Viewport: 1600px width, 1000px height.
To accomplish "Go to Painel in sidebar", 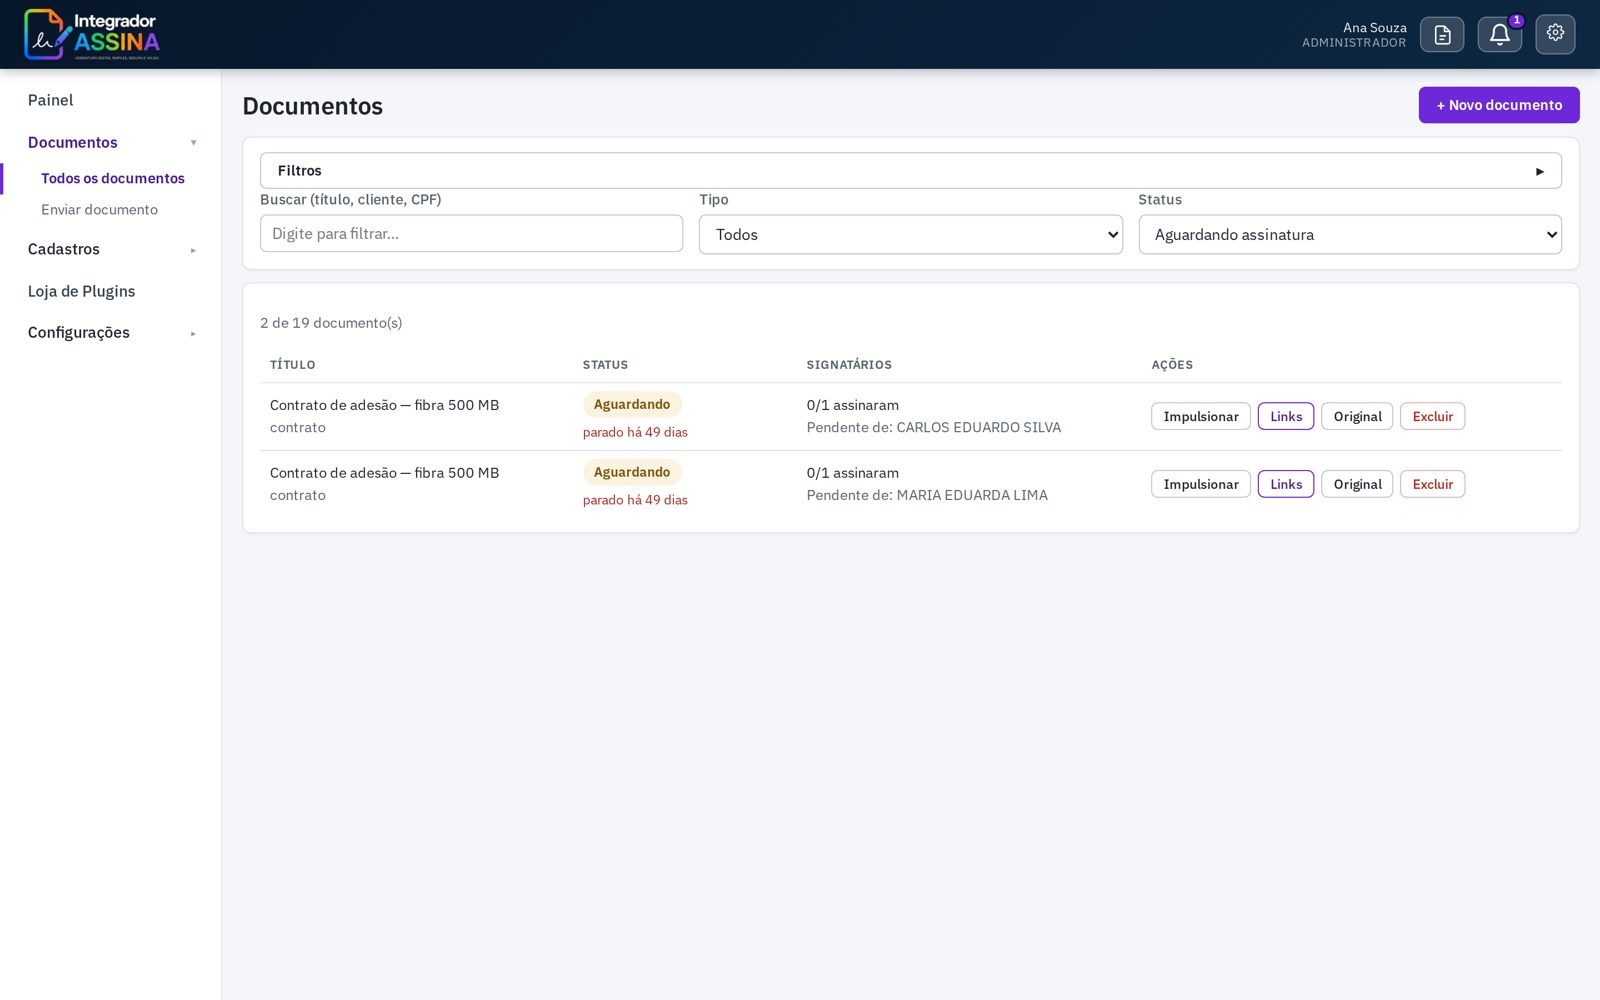I will click(51, 100).
